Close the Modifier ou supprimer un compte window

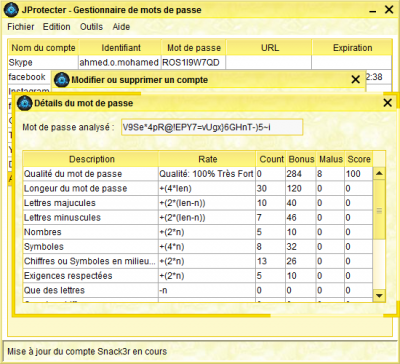pyautogui.click(x=356, y=80)
